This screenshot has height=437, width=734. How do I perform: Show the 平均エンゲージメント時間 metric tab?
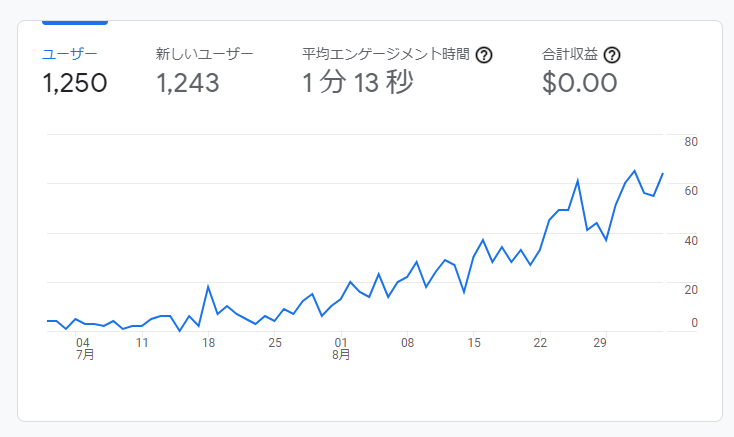388,54
